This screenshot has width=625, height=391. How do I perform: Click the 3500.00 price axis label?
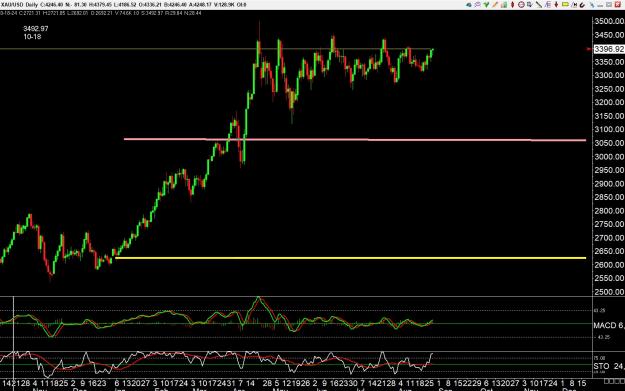609,22
